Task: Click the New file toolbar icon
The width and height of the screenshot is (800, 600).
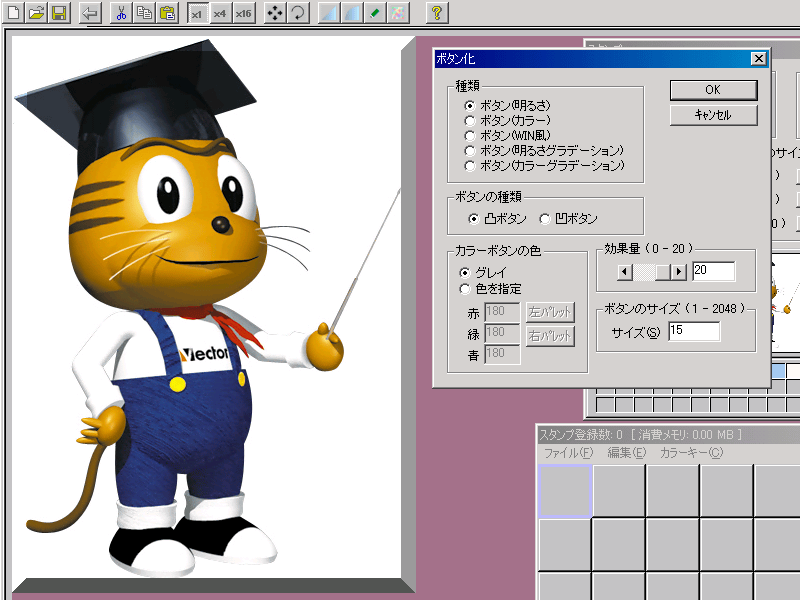Action: tap(13, 12)
